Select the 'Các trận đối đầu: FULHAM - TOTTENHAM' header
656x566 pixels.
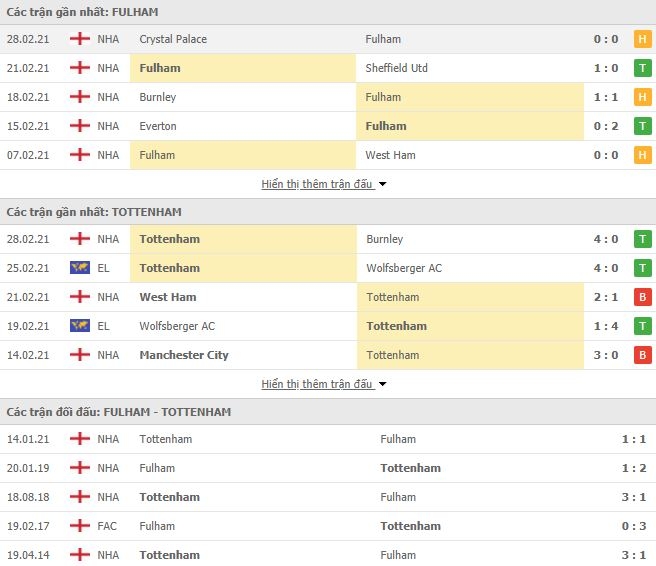point(328,412)
